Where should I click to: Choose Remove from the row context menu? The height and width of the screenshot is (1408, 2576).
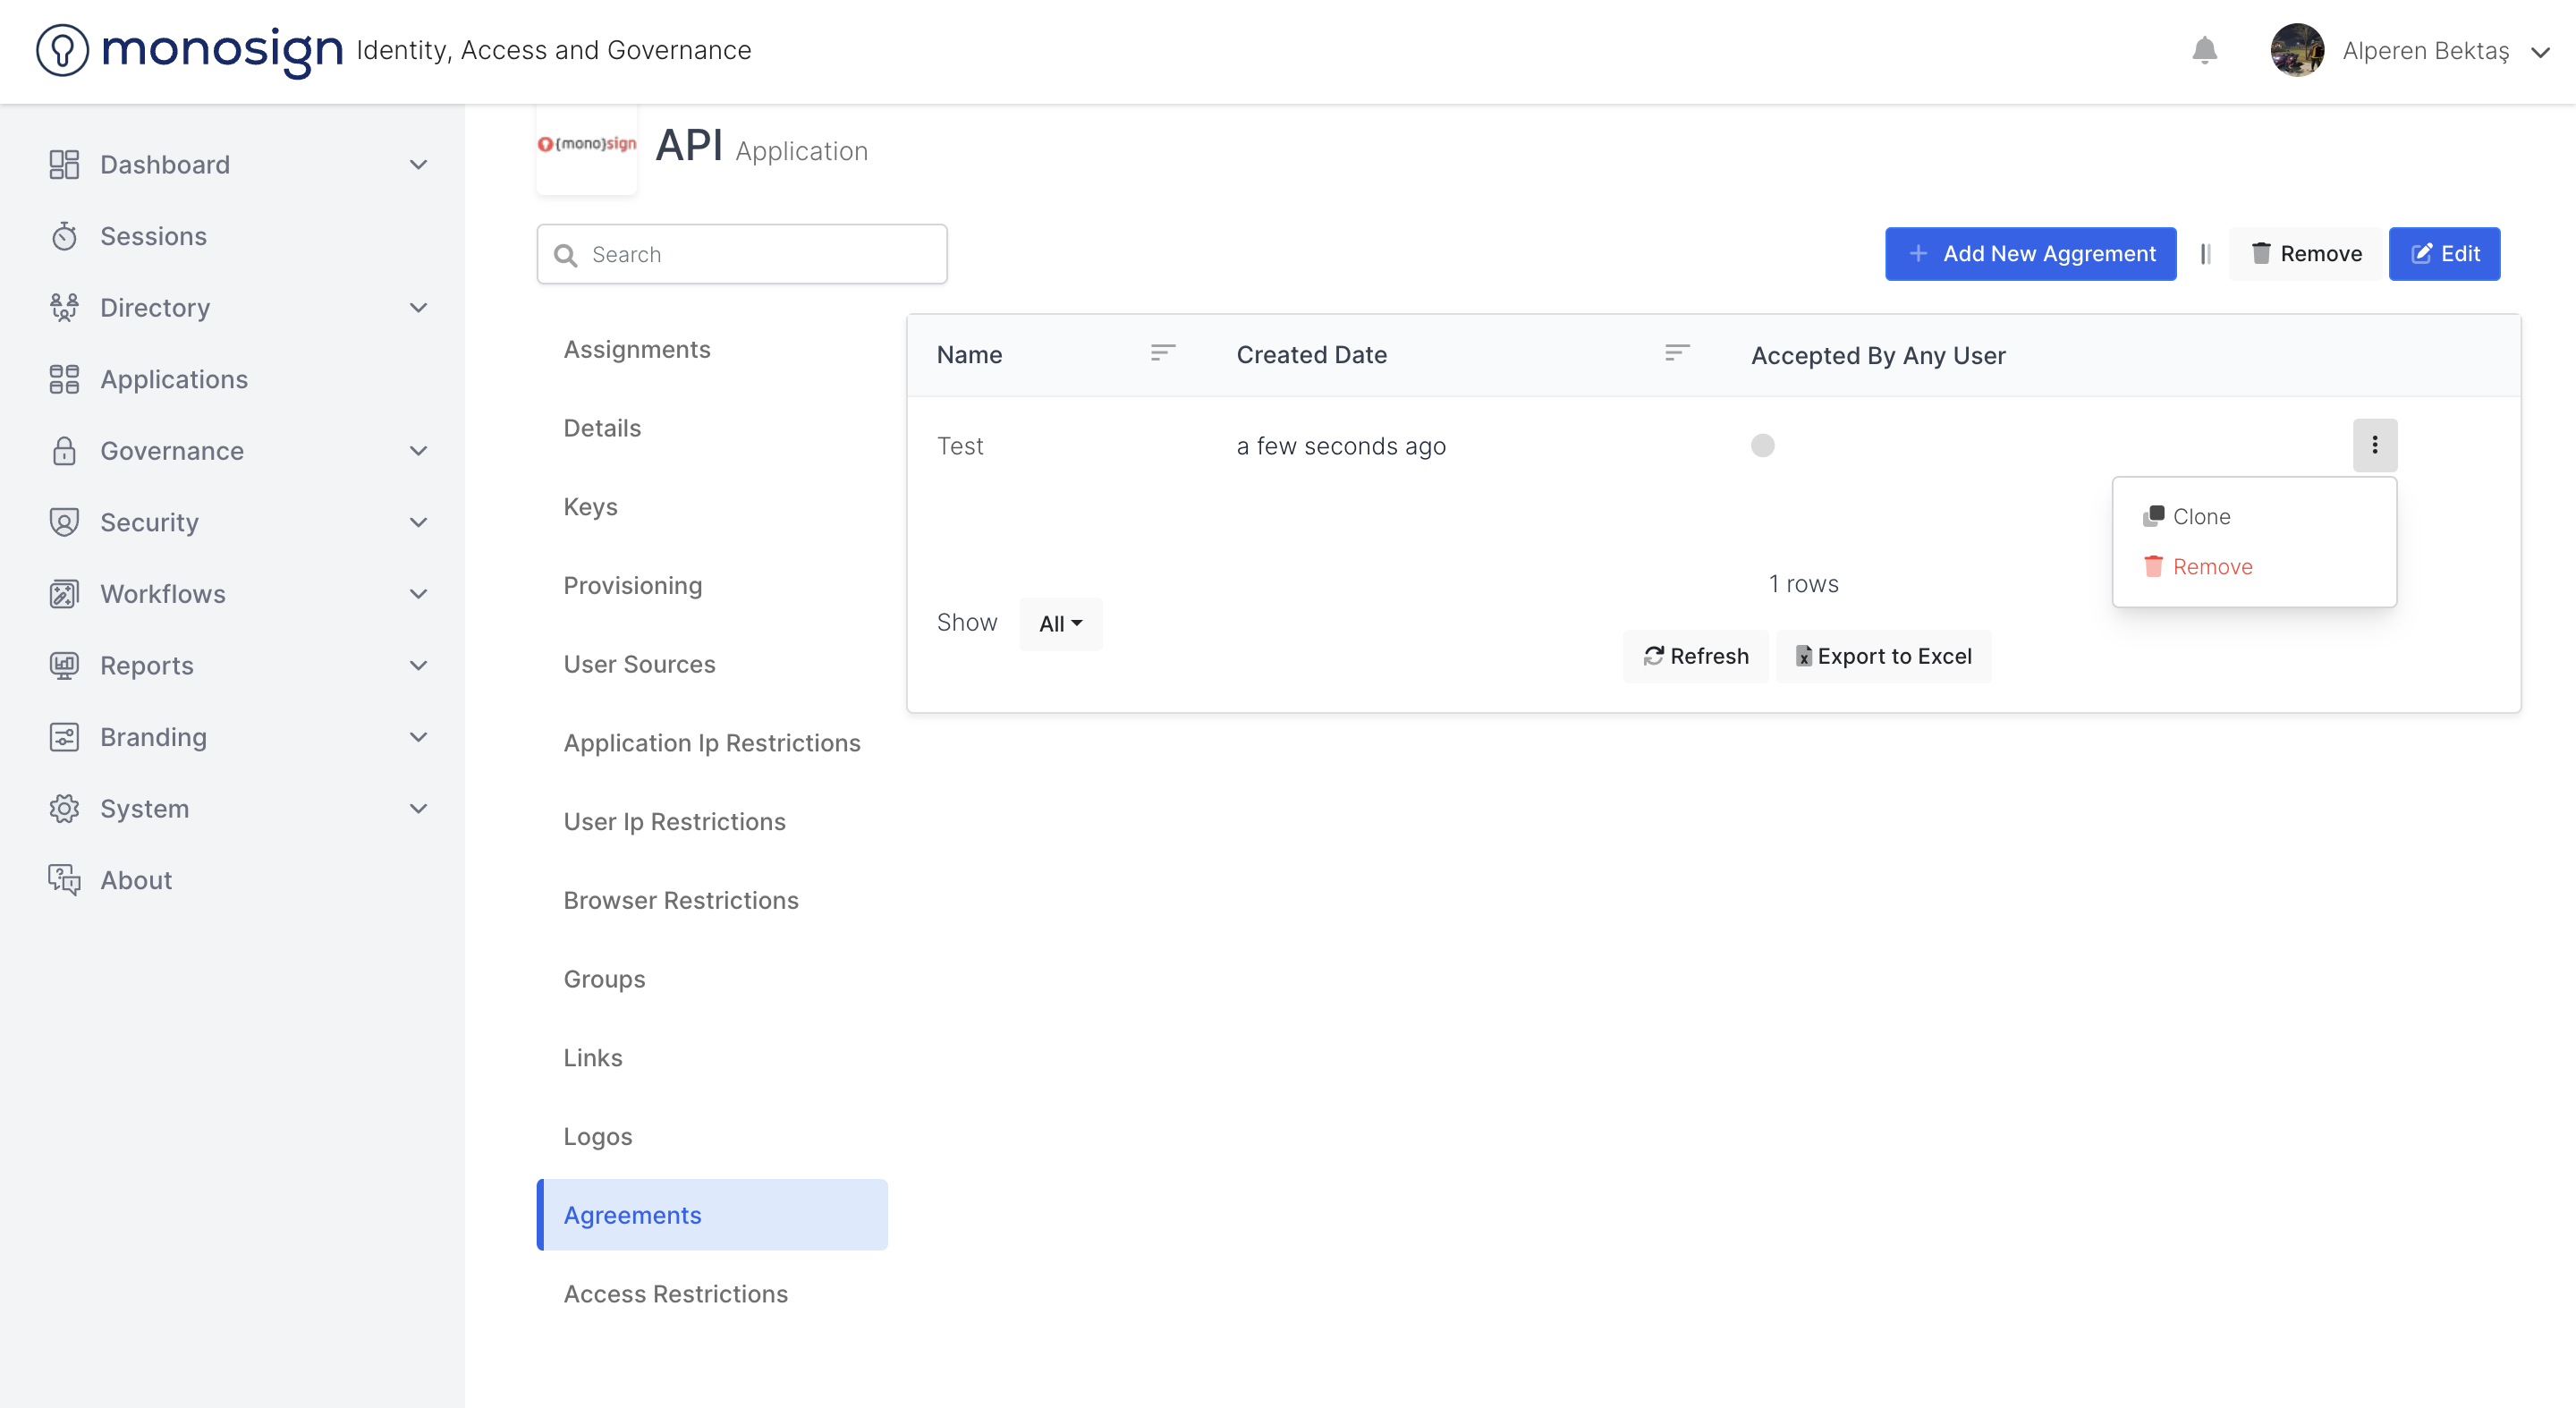[x=2211, y=566]
